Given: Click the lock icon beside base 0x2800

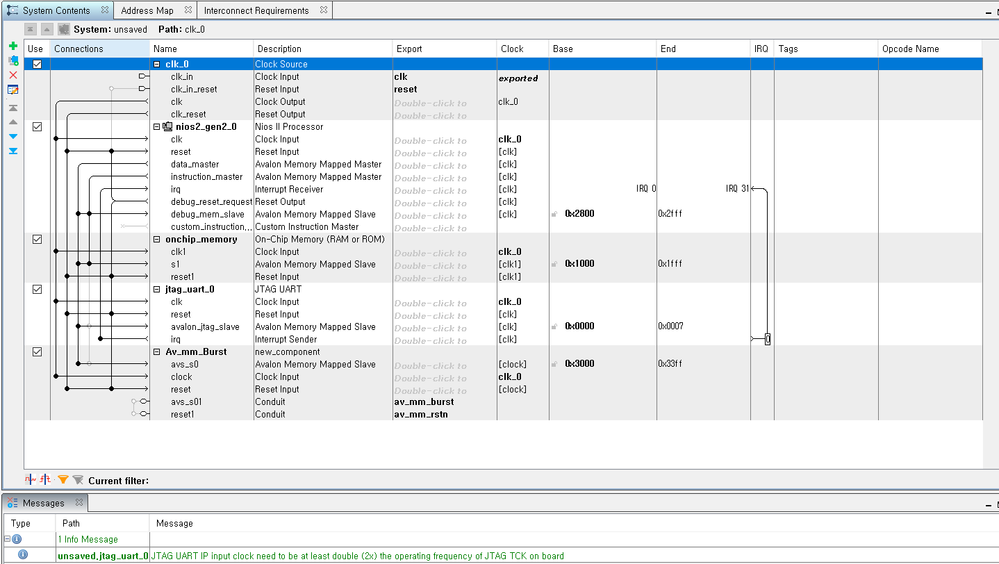Looking at the screenshot, I should (x=554, y=214).
